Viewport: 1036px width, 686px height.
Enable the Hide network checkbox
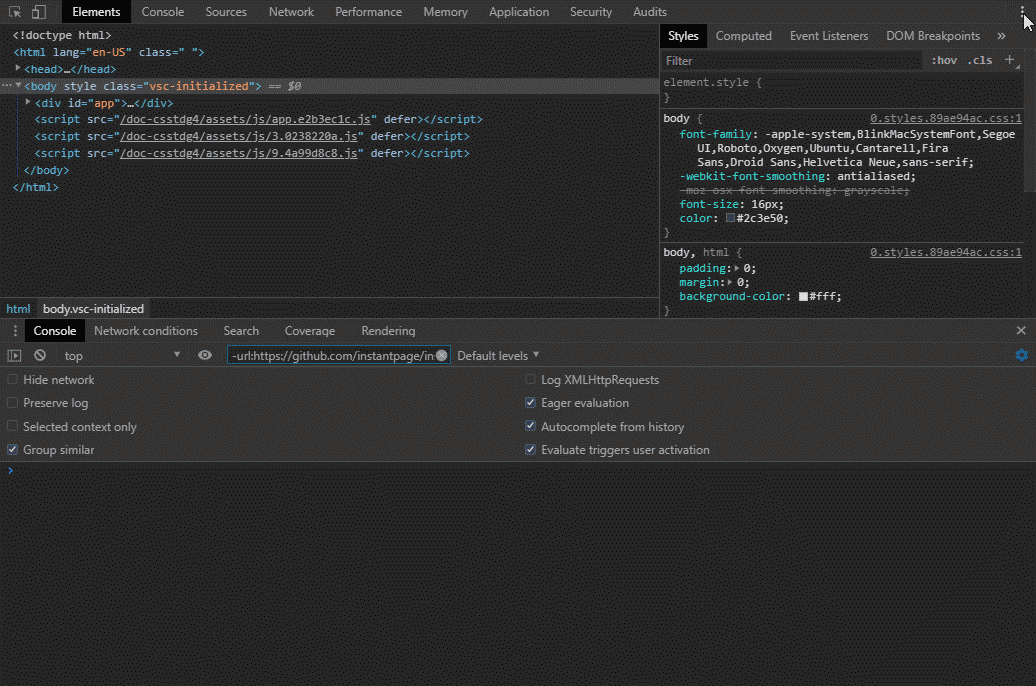[x=13, y=380]
